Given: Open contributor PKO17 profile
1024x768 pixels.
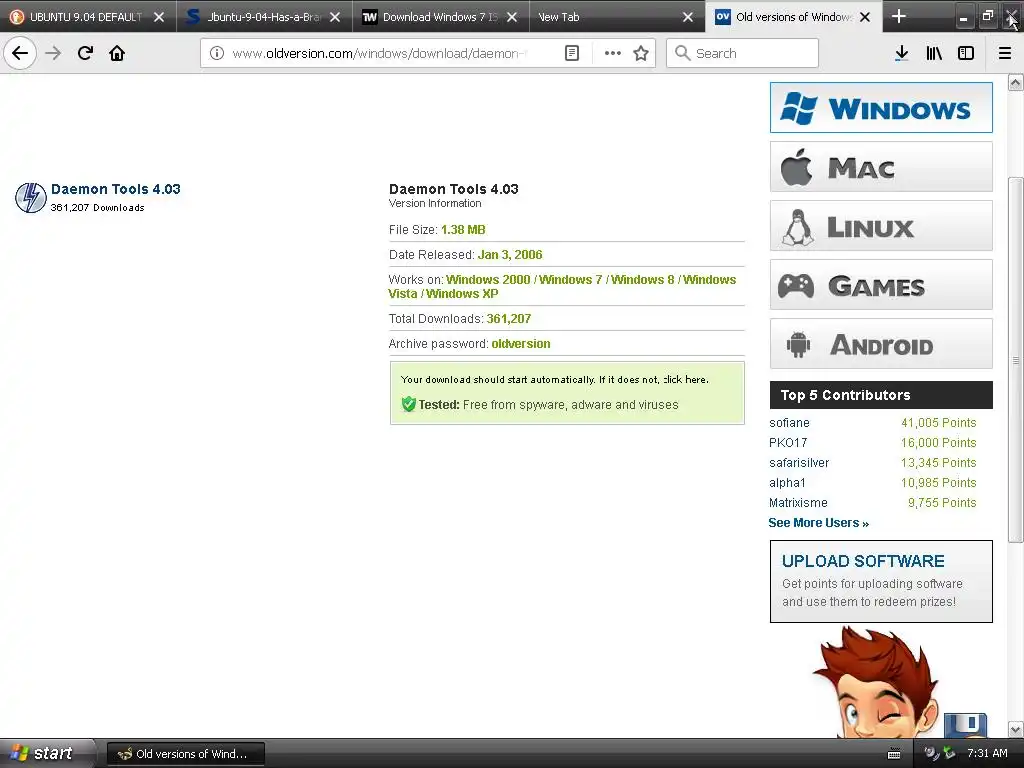Looking at the screenshot, I should point(788,443).
